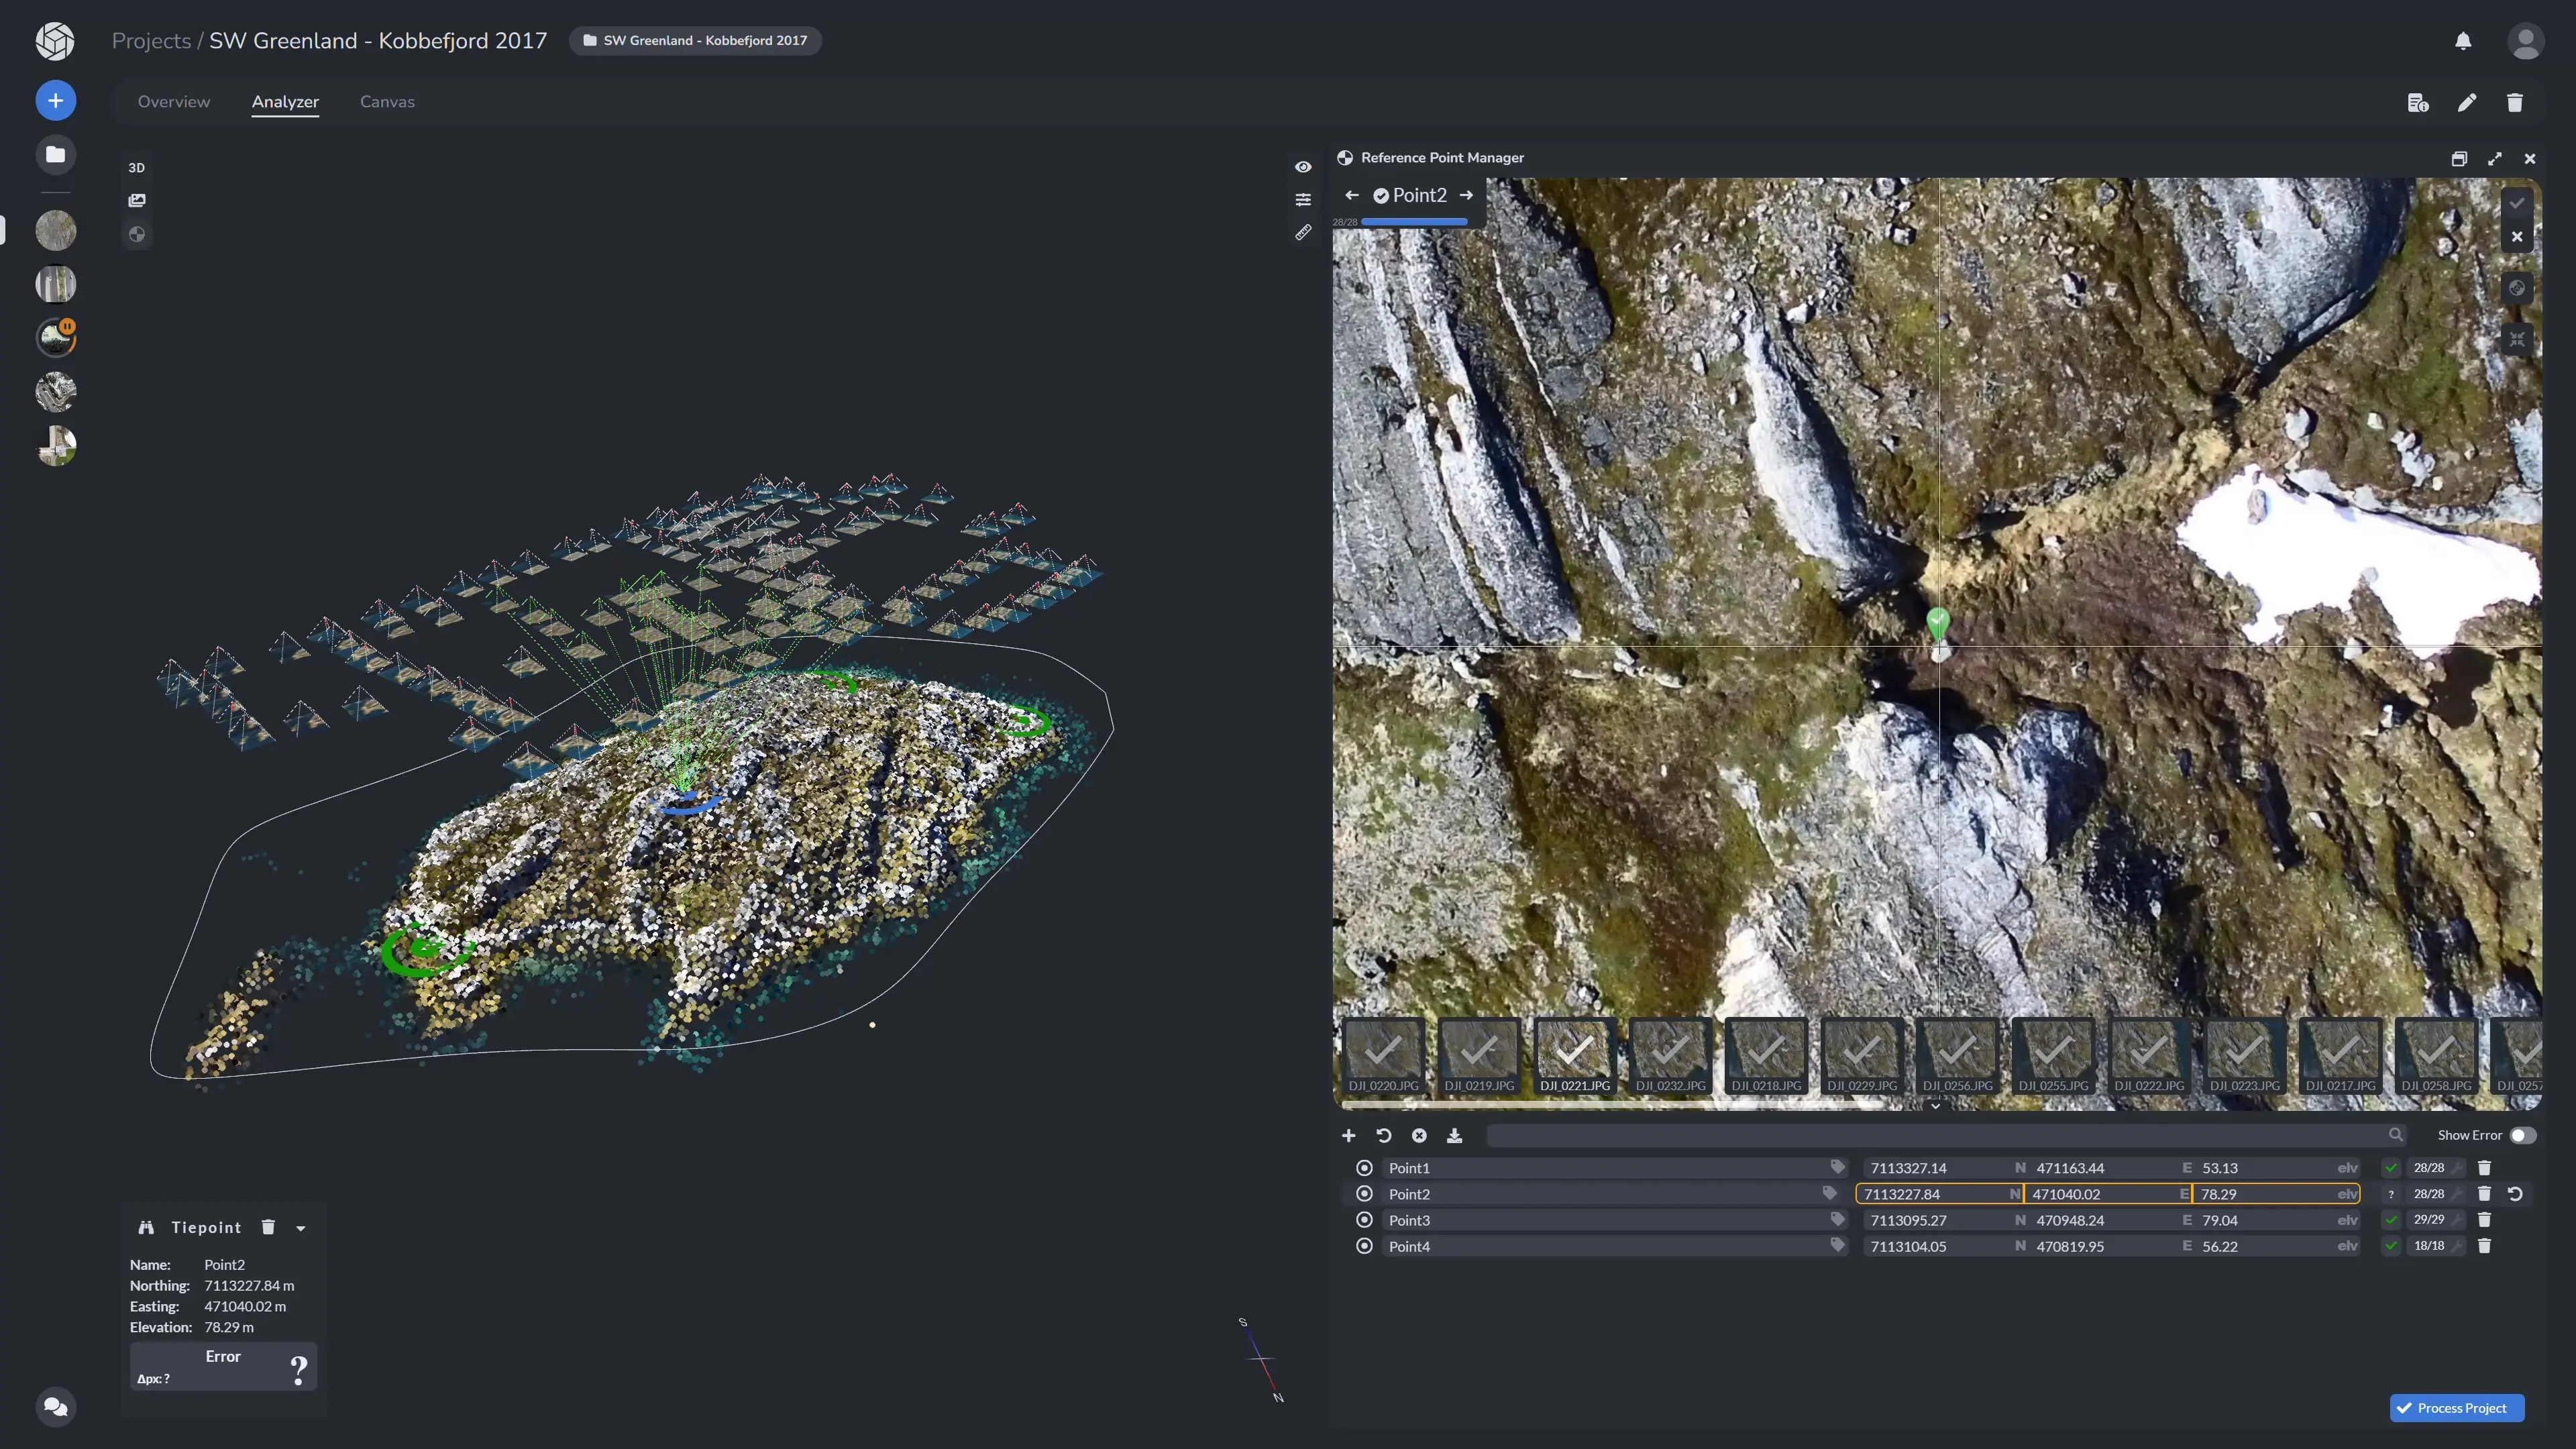Click the Process Project button

click(x=2456, y=1408)
